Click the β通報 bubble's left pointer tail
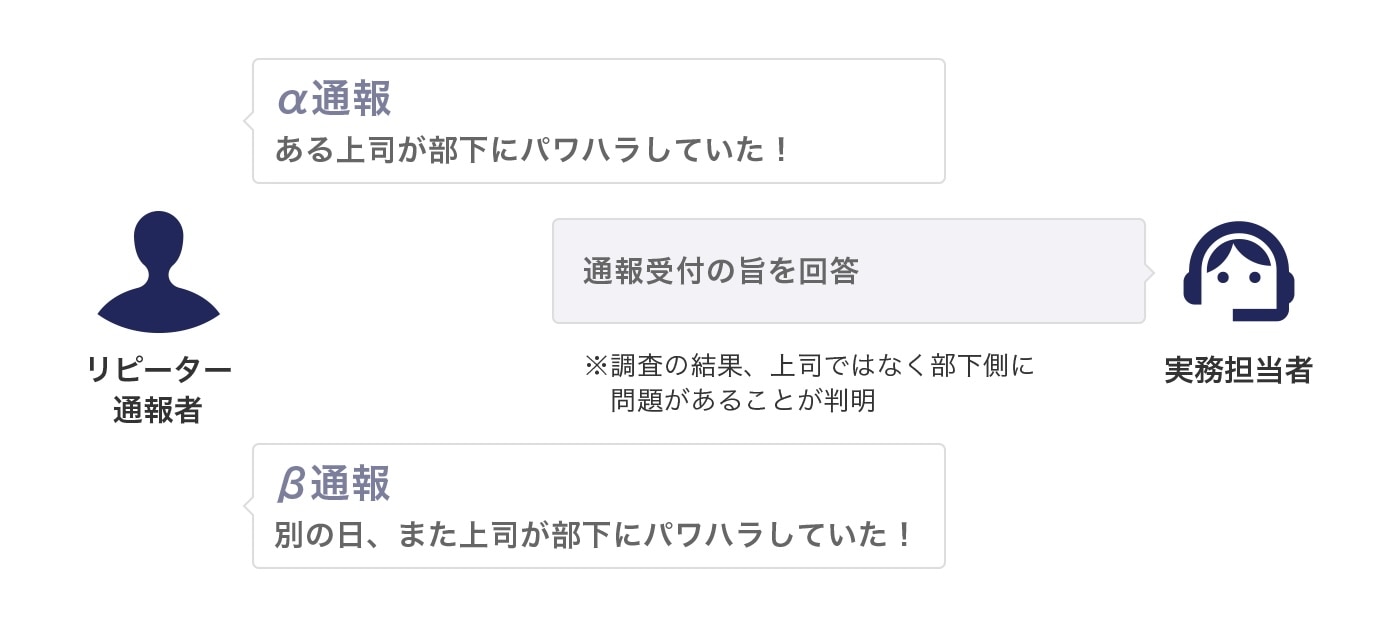The height and width of the screenshot is (625, 1387). [248, 506]
